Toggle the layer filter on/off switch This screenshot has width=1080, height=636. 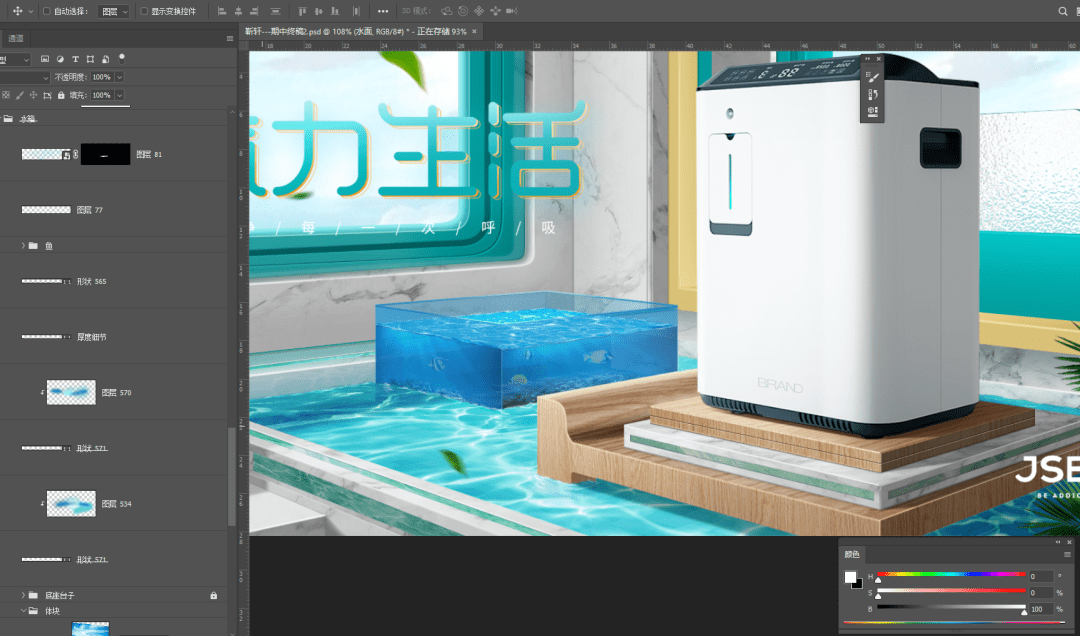(x=122, y=57)
